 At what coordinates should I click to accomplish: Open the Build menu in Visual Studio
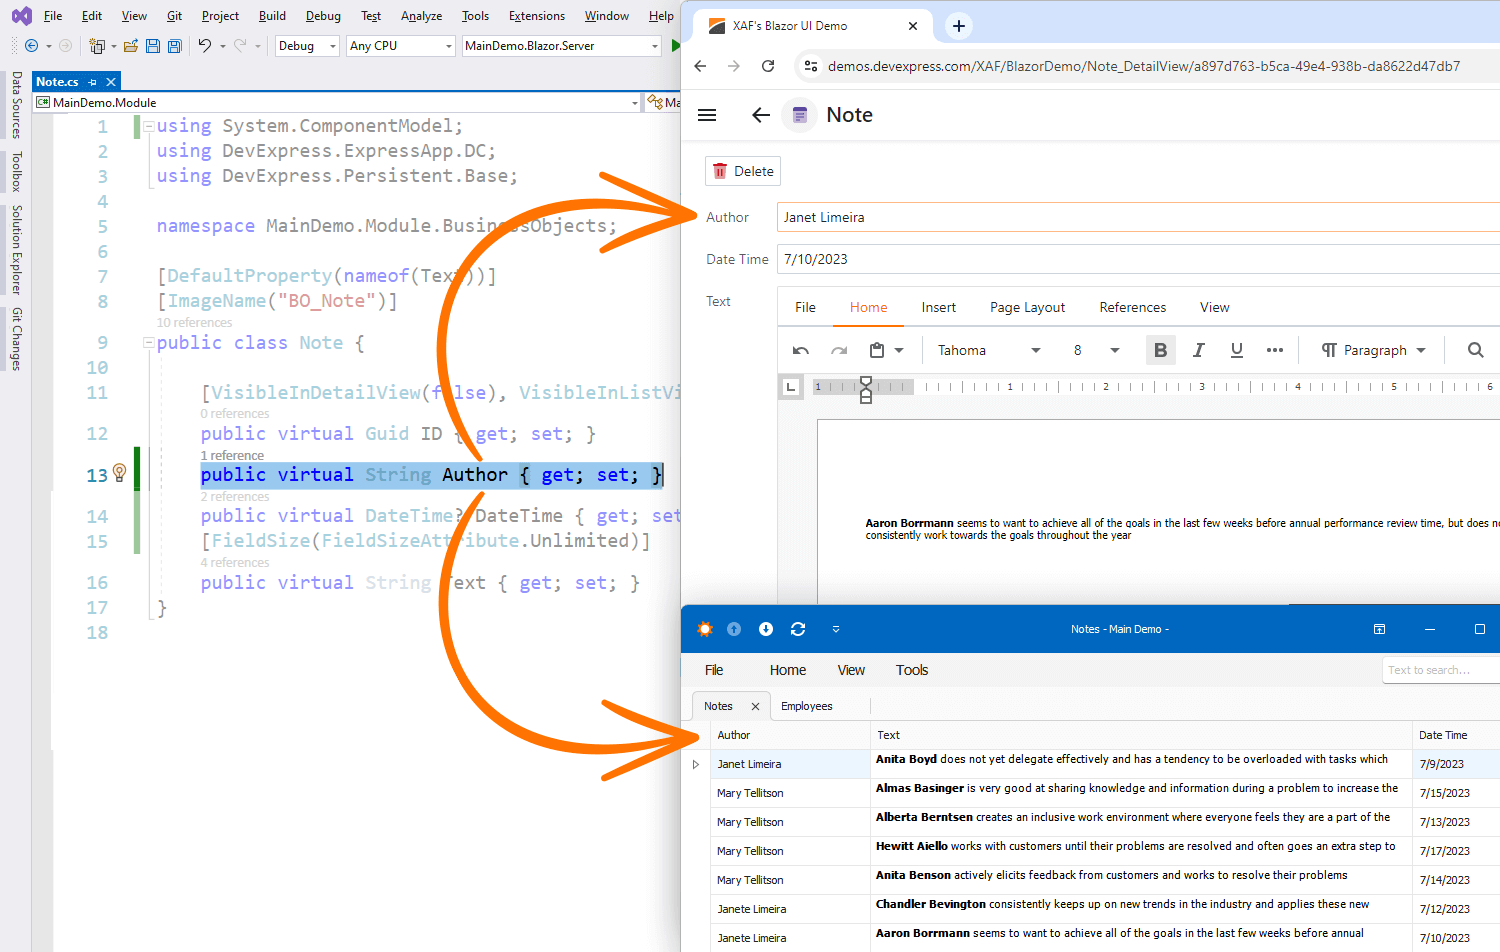click(x=272, y=16)
